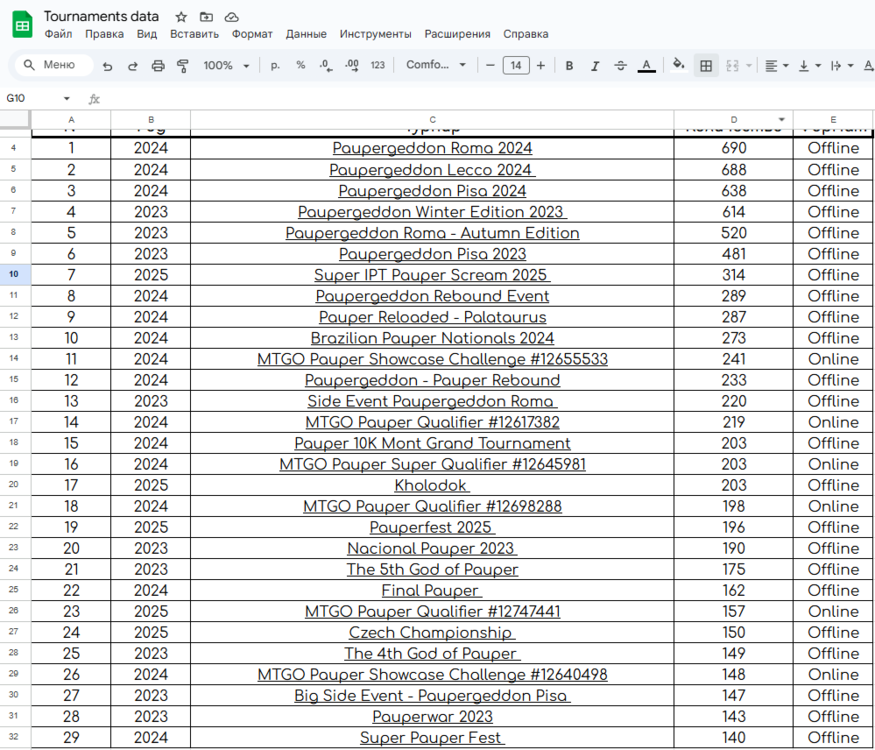Open the font family dropdown
The height and width of the screenshot is (750, 875).
tap(436, 66)
